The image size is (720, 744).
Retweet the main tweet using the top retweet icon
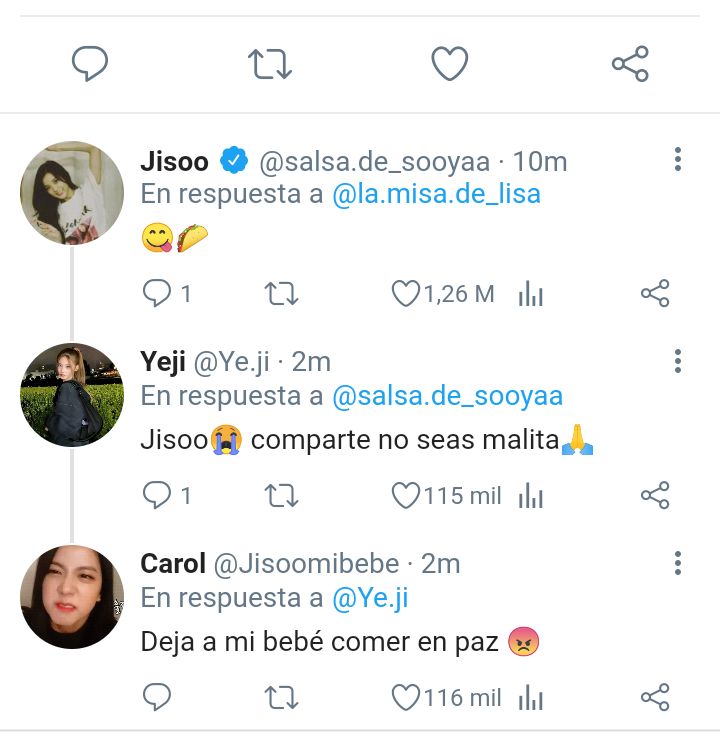click(270, 64)
